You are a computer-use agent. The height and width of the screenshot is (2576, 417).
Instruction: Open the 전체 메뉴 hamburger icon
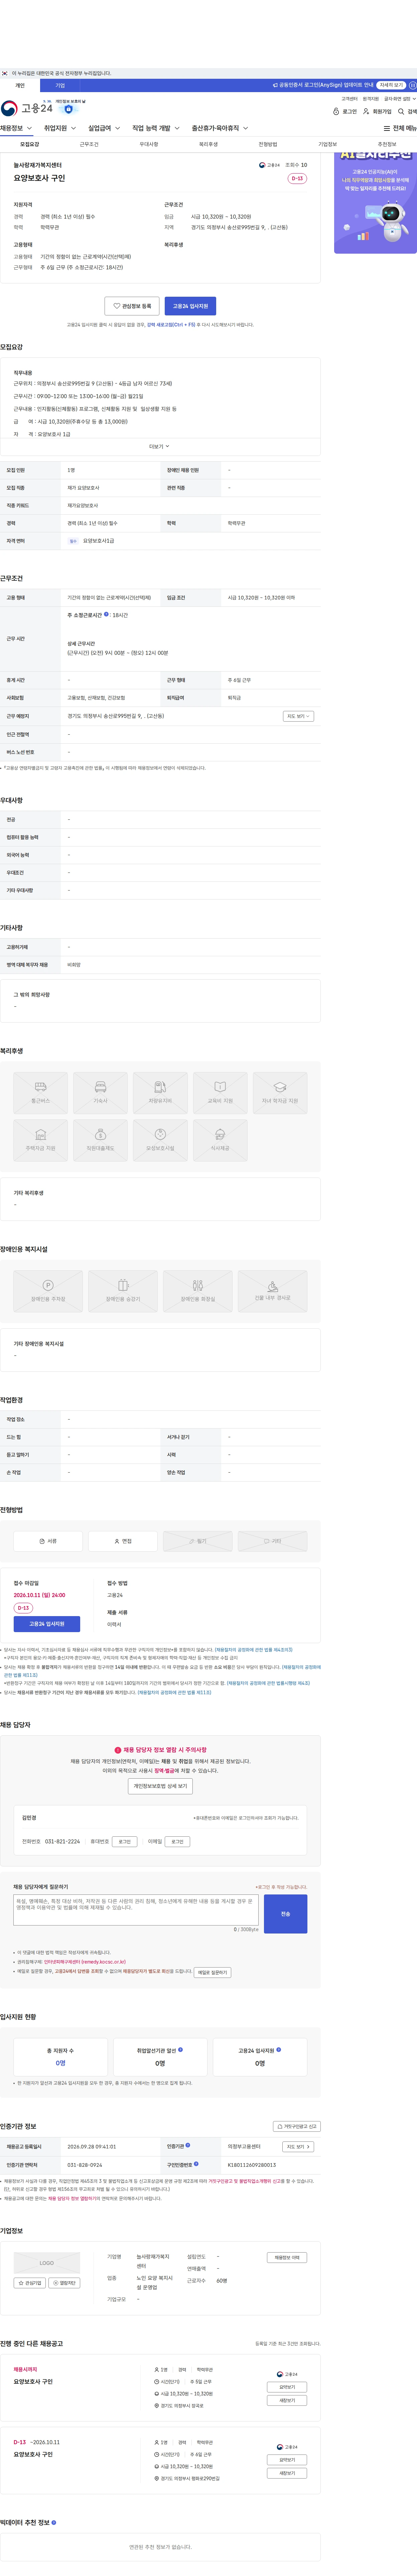pyautogui.click(x=387, y=129)
